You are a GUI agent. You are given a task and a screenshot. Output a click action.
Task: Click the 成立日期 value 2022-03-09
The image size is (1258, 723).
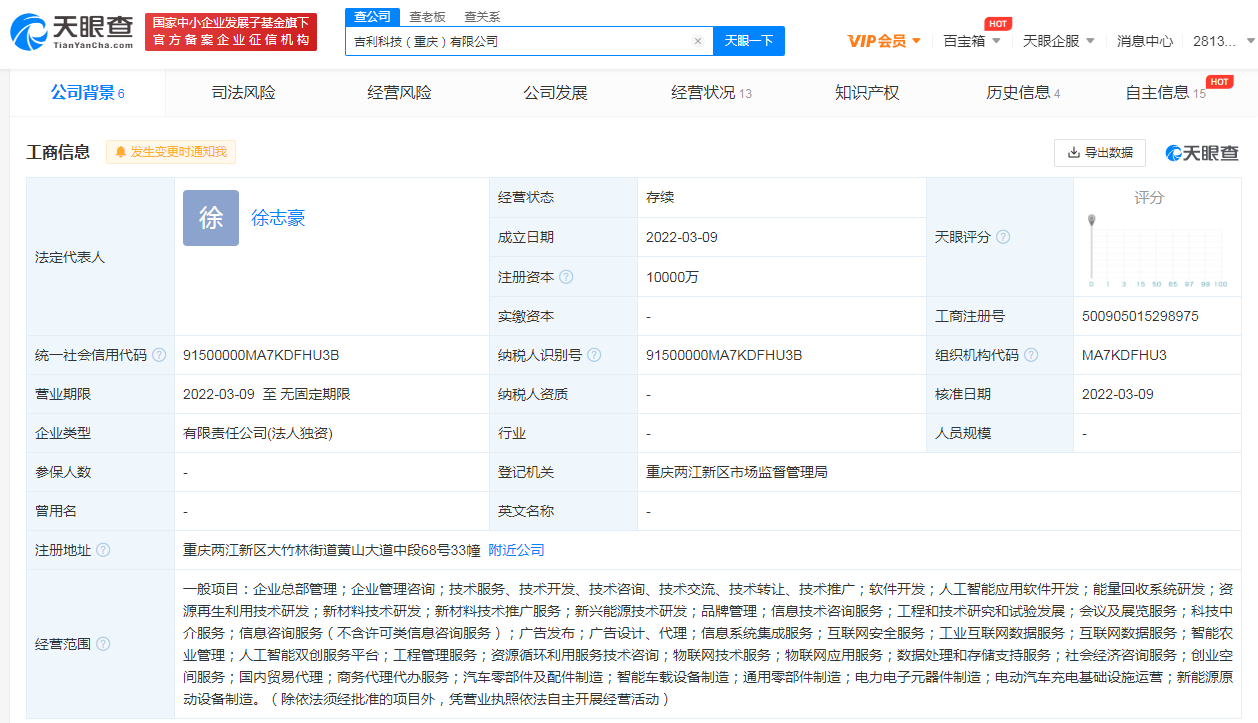682,237
